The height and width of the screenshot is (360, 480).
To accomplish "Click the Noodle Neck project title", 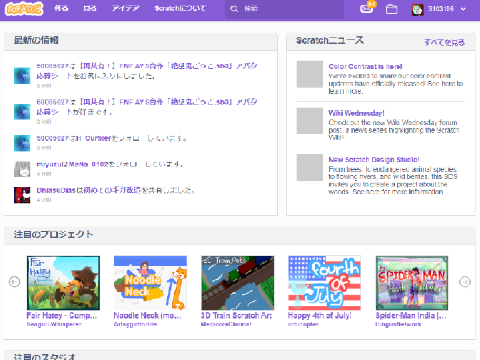I will (148, 315).
